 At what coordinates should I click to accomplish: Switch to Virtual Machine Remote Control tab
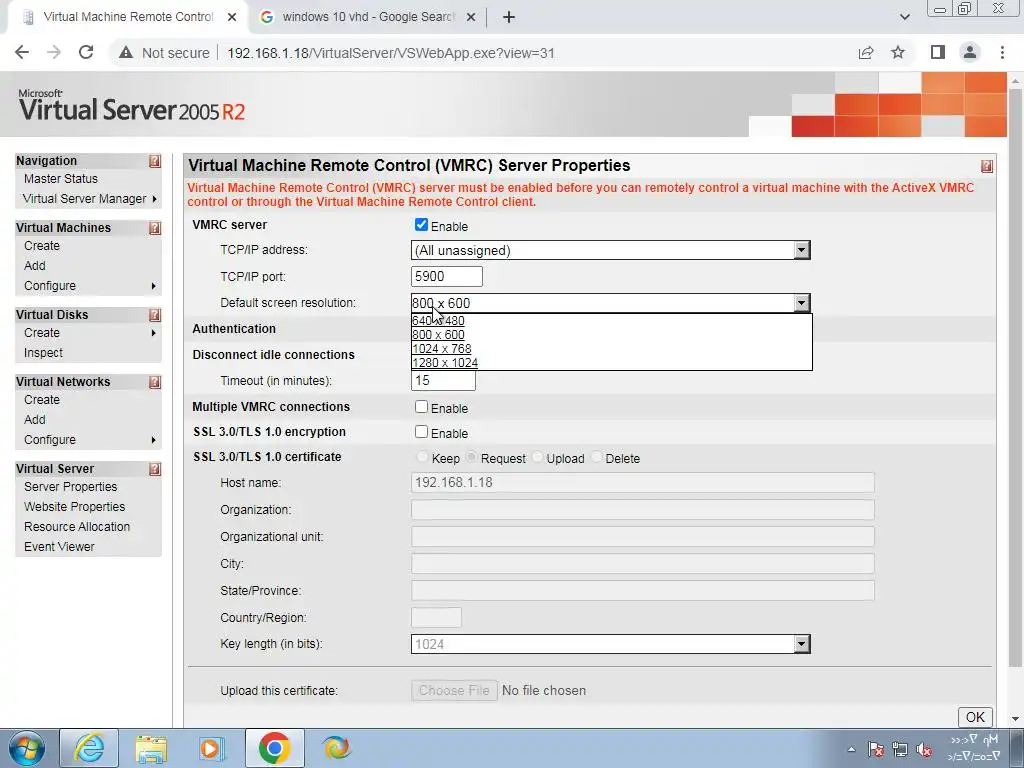coord(129,17)
